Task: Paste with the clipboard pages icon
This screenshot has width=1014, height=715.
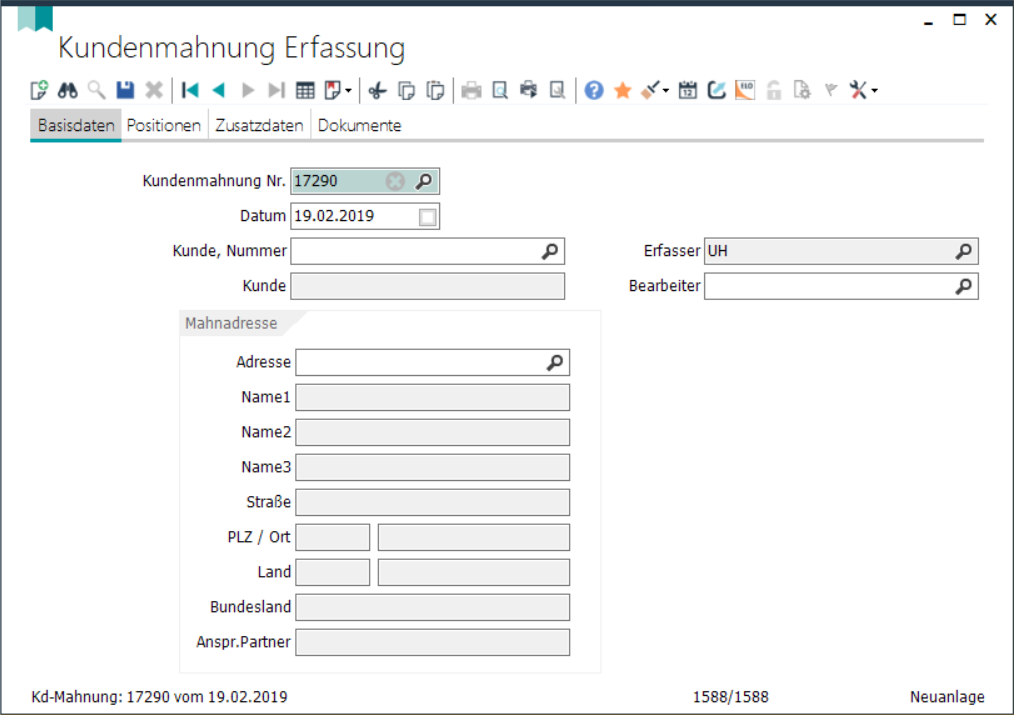Action: [x=435, y=90]
